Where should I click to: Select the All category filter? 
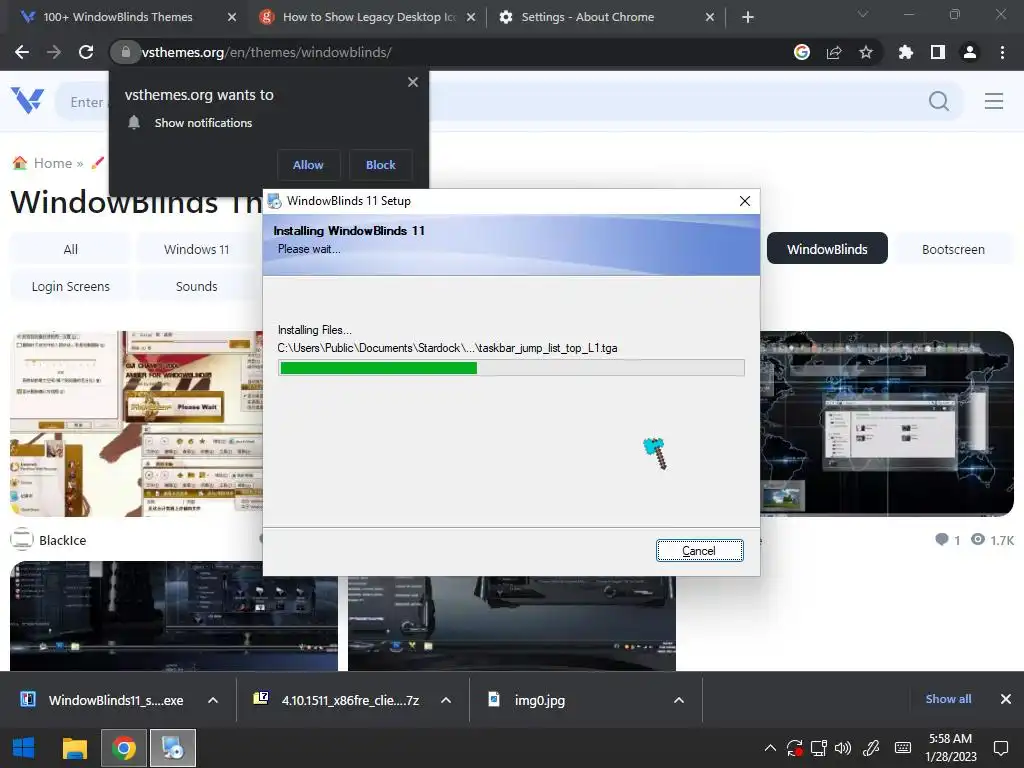(71, 249)
